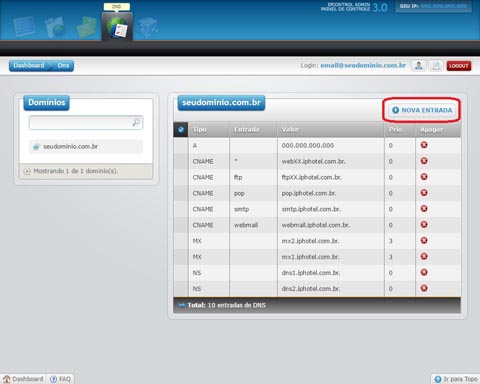This screenshot has height=384, width=480.
Task: Toggle the select-all checkbox in table header
Action: coord(181,129)
